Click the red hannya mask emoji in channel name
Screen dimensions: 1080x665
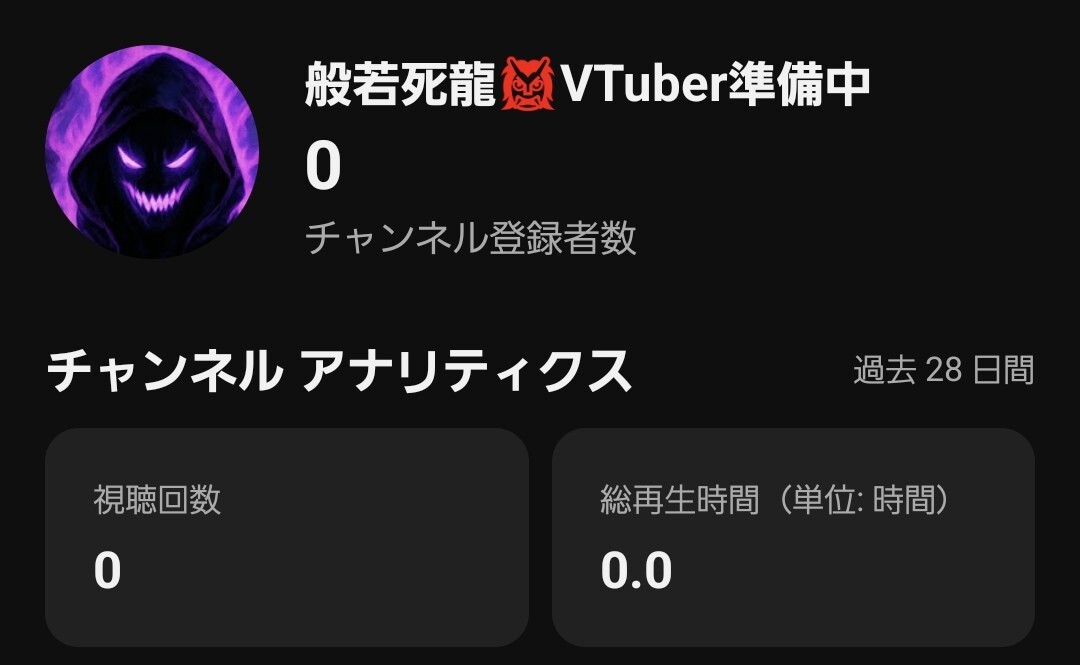[528, 83]
